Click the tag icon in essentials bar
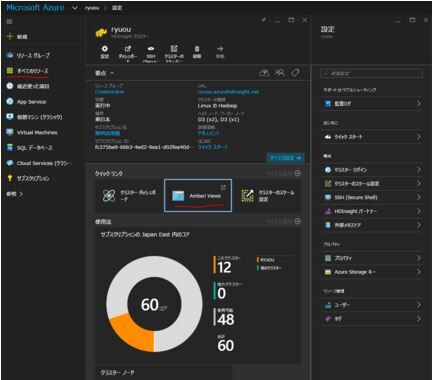The width and height of the screenshot is (434, 380). [x=295, y=73]
